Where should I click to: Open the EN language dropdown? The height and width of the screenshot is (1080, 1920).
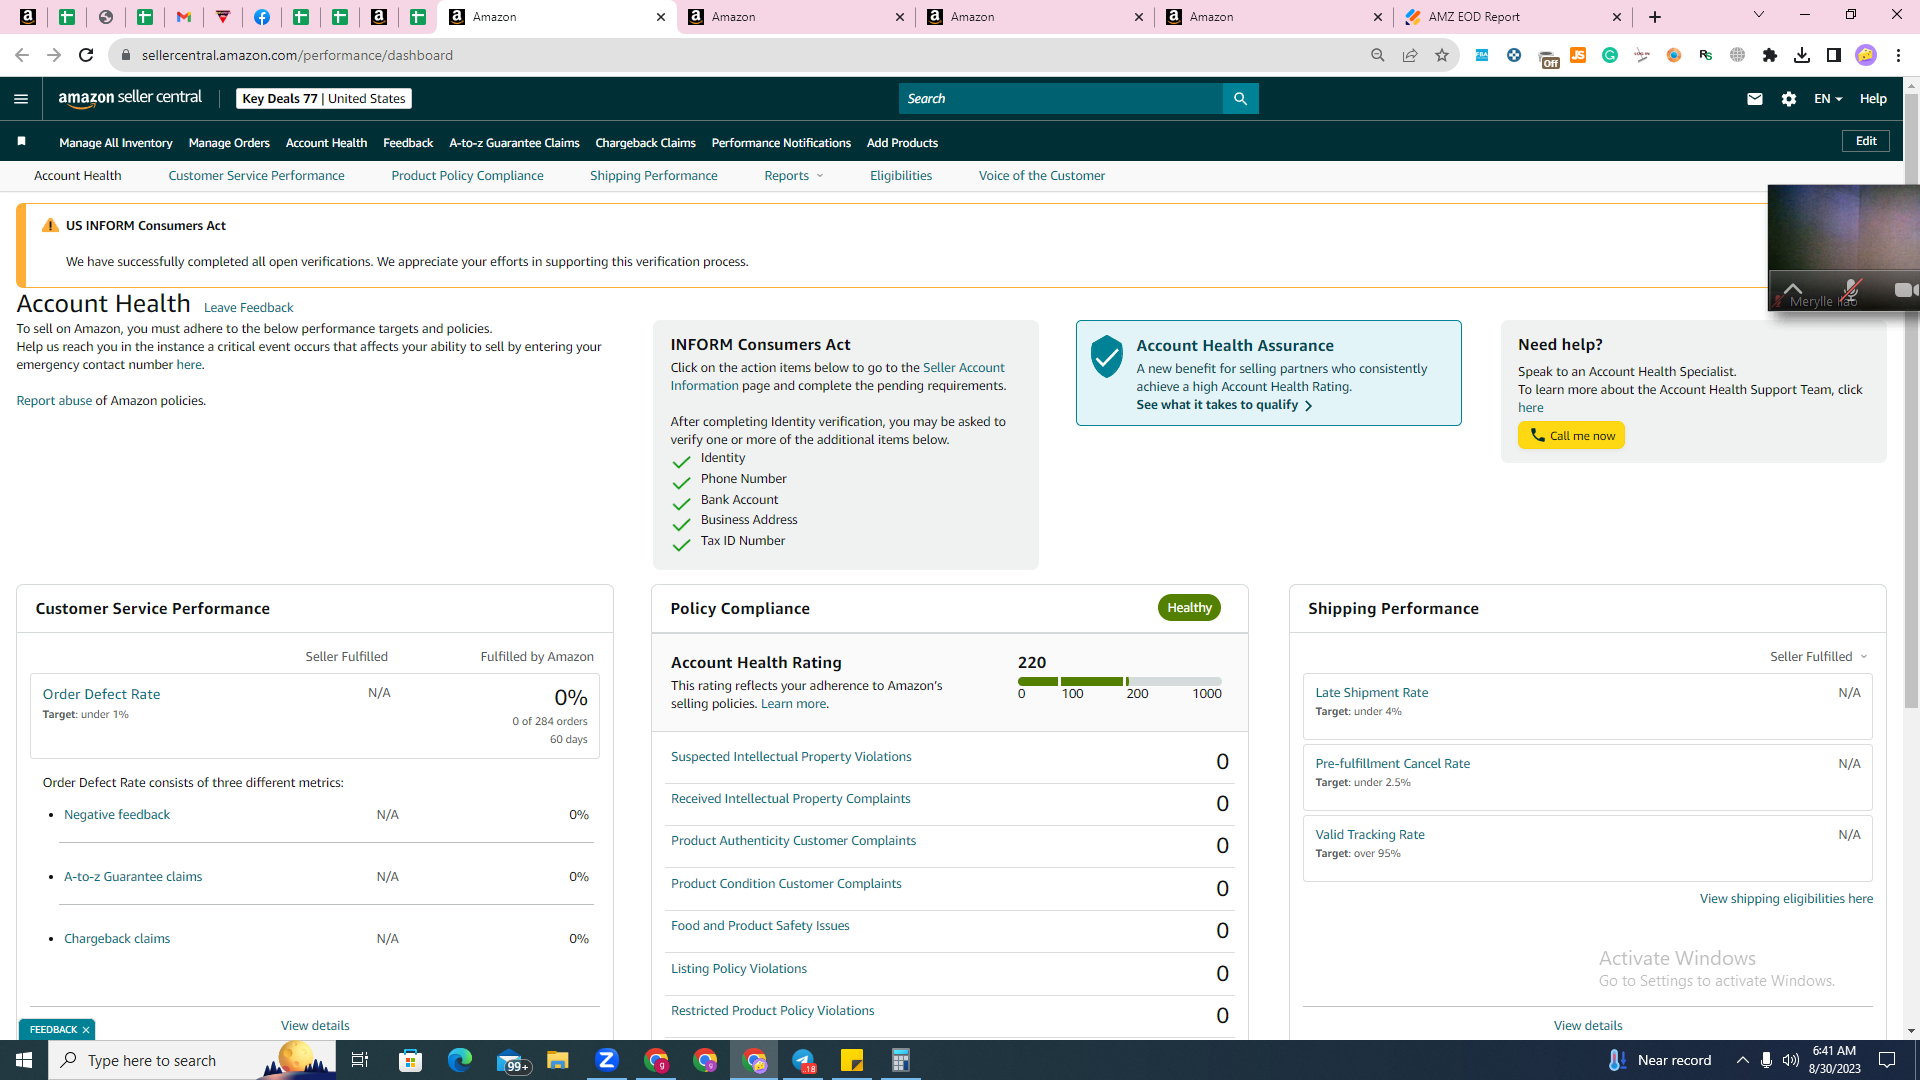click(x=1828, y=99)
